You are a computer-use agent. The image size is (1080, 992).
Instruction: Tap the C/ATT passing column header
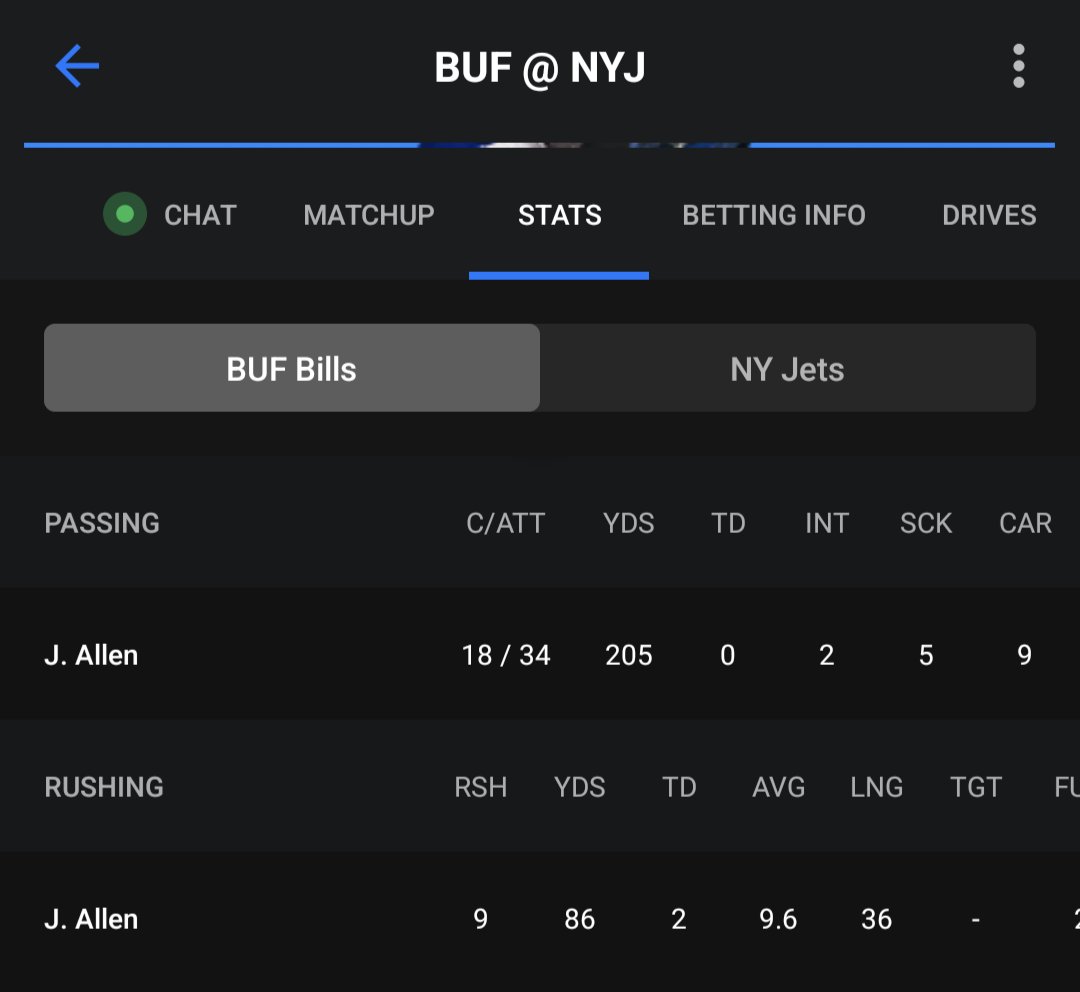tap(506, 523)
